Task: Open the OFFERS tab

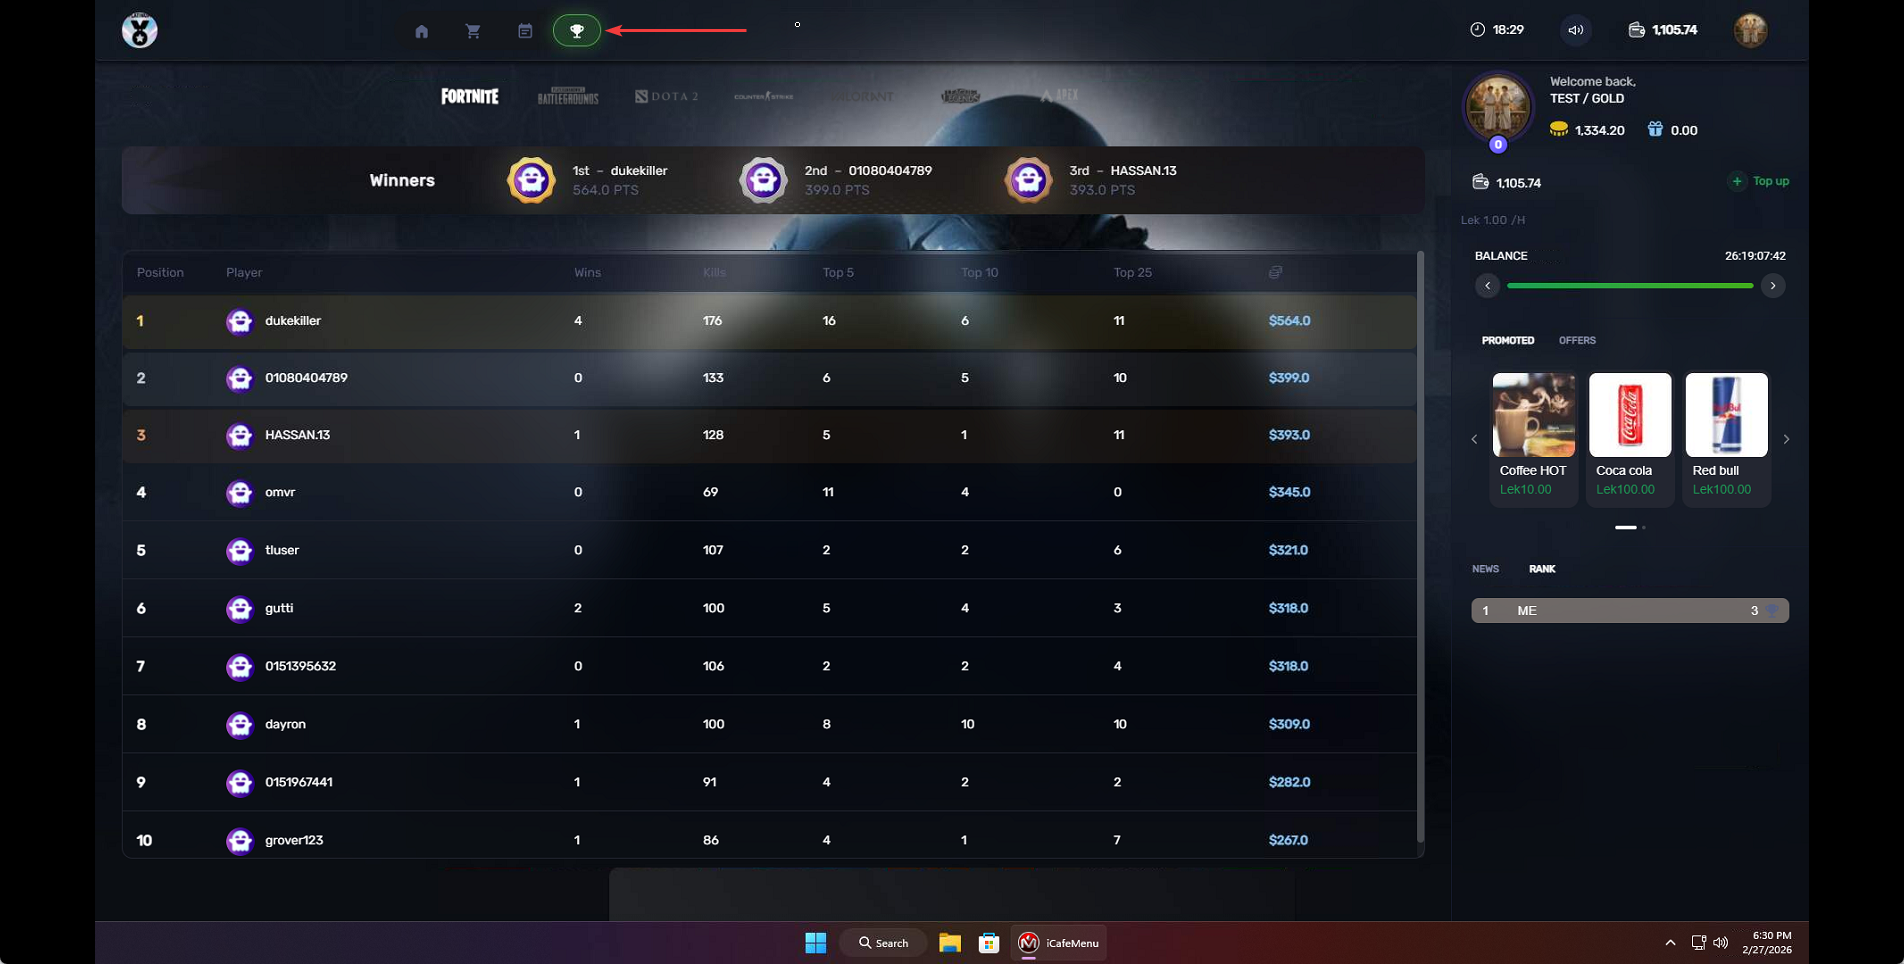Action: (1577, 341)
